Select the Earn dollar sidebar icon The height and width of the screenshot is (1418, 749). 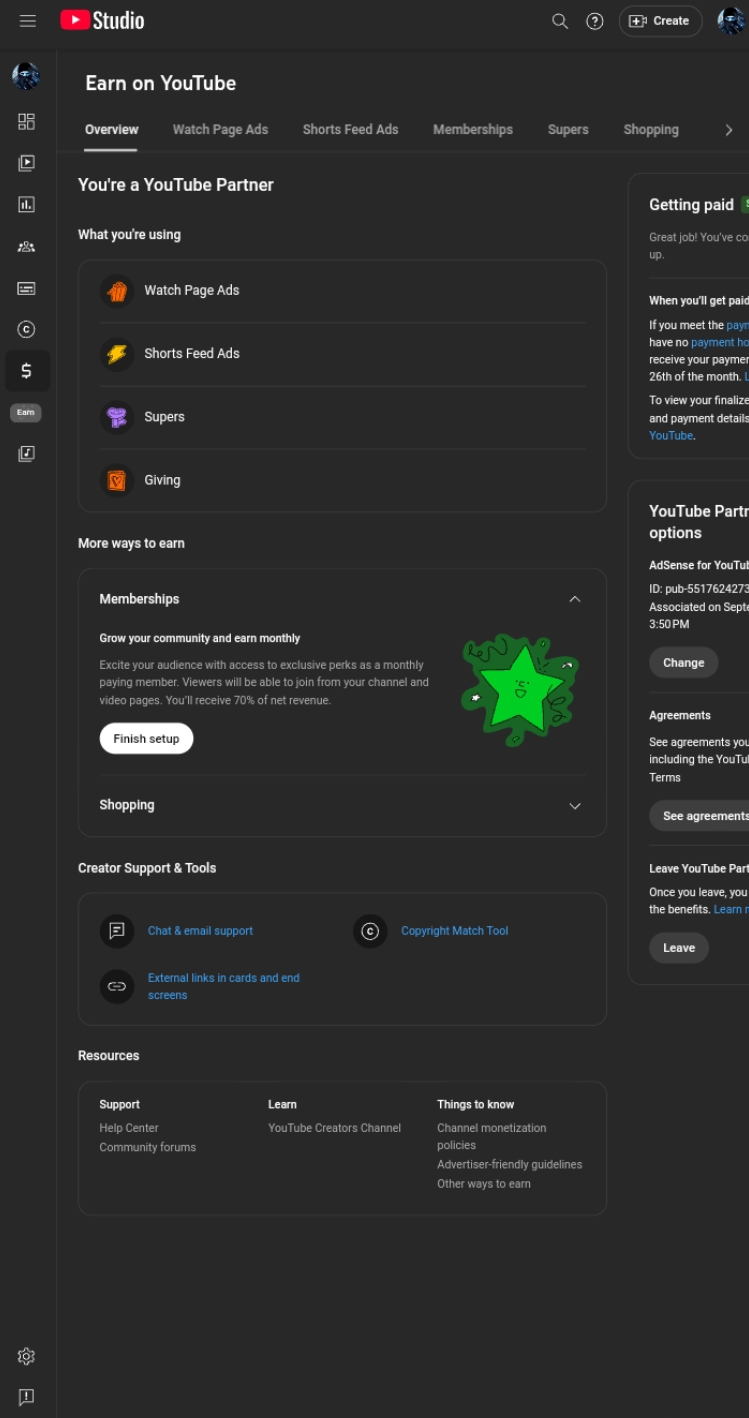[x=26, y=371]
